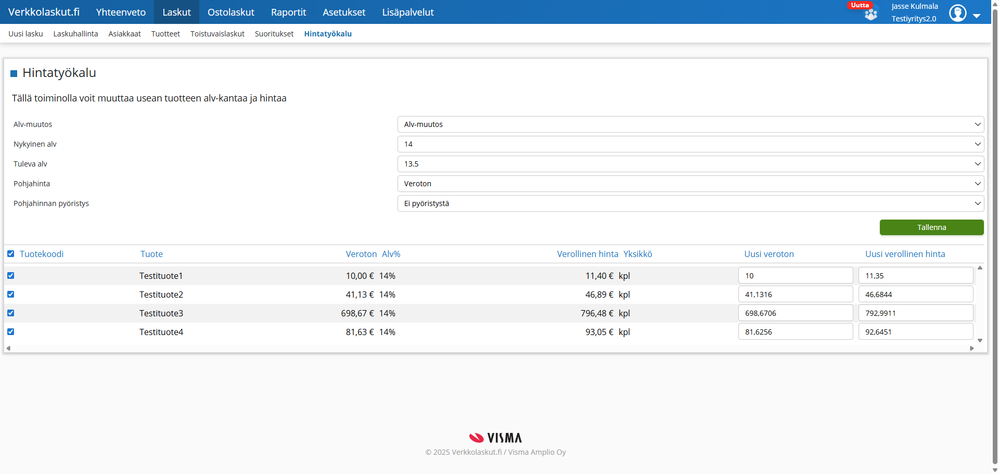This screenshot has height=474, width=999.
Task: Edit Testituote1 new tax-free price field
Action: tap(796, 276)
